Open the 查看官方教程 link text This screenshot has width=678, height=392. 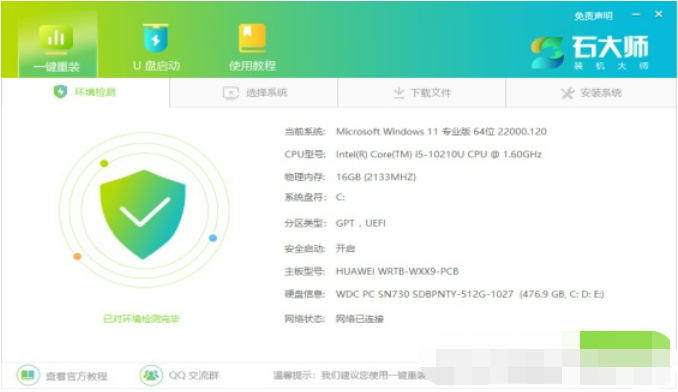click(77, 376)
